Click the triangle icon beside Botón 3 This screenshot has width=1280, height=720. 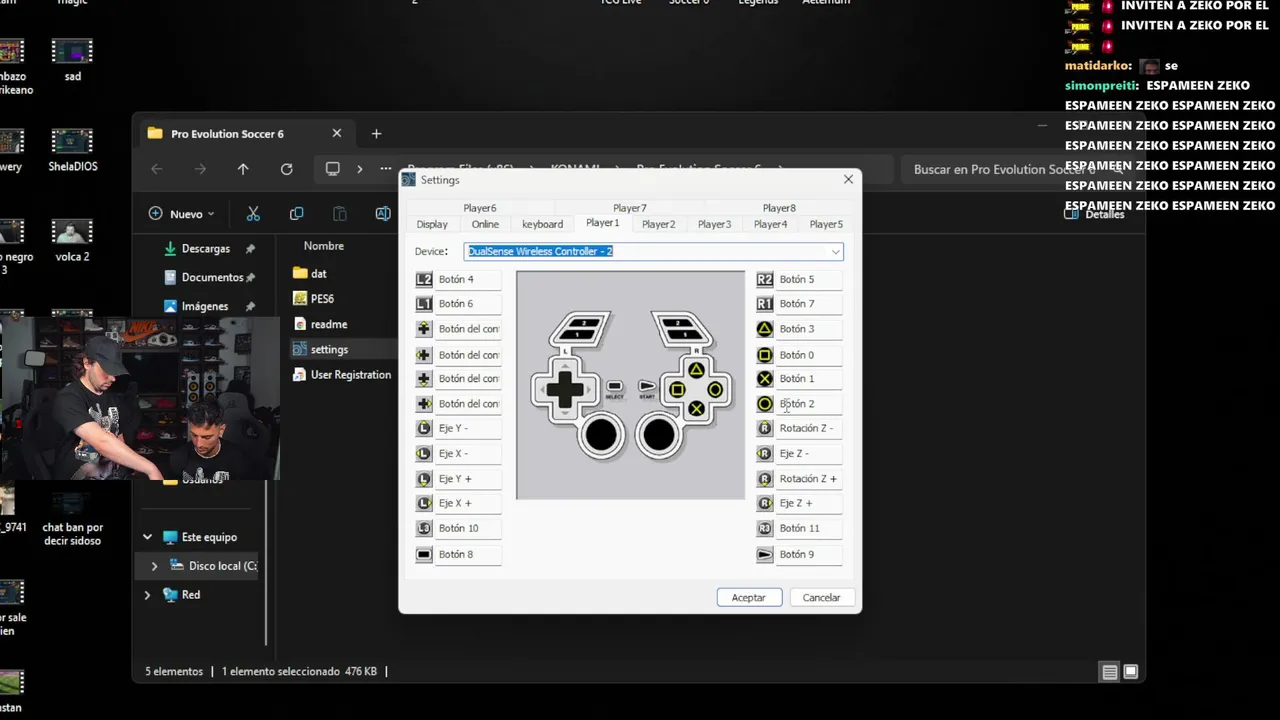tap(765, 329)
